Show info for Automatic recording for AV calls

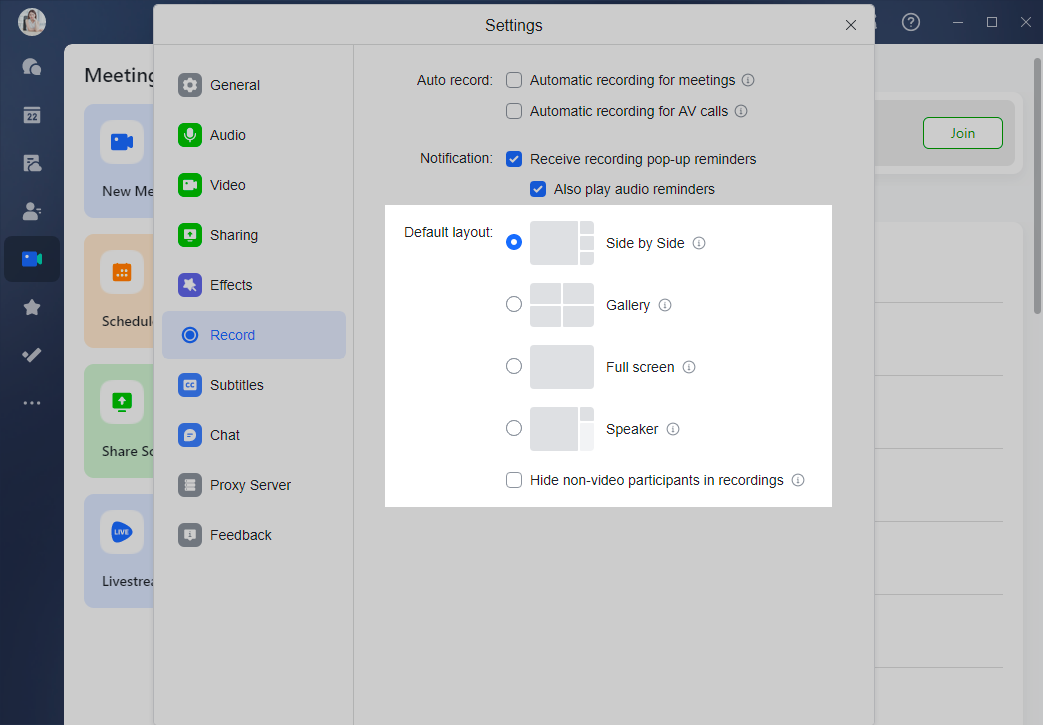[740, 111]
